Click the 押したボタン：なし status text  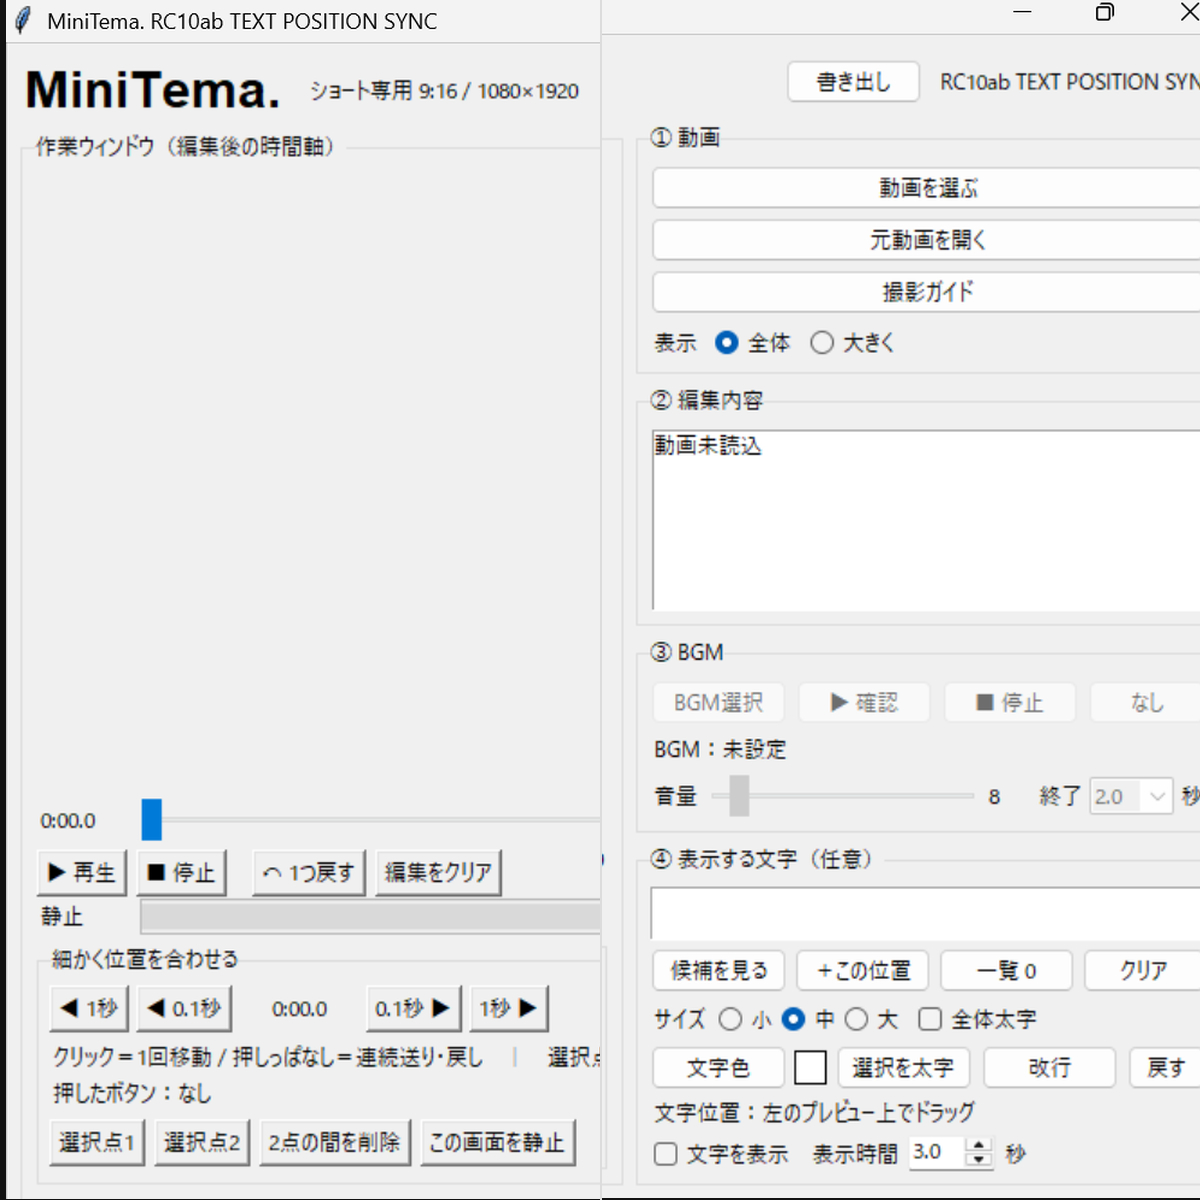point(132,1093)
